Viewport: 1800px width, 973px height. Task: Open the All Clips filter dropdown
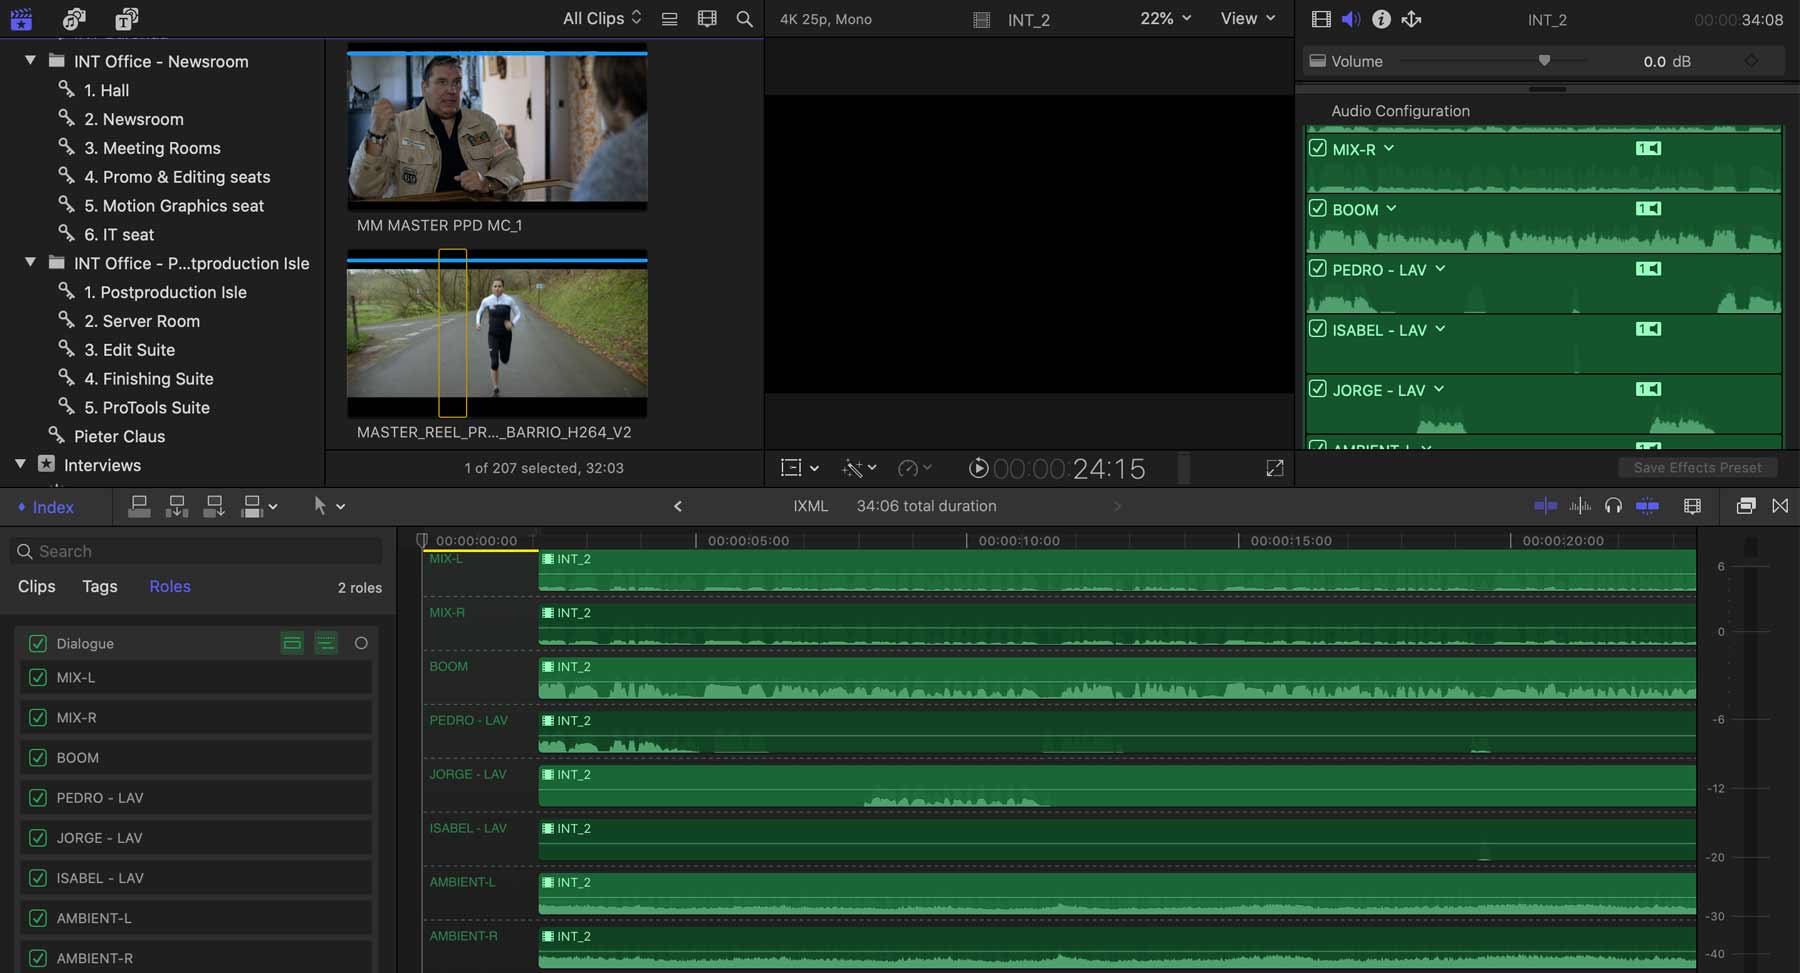602,18
